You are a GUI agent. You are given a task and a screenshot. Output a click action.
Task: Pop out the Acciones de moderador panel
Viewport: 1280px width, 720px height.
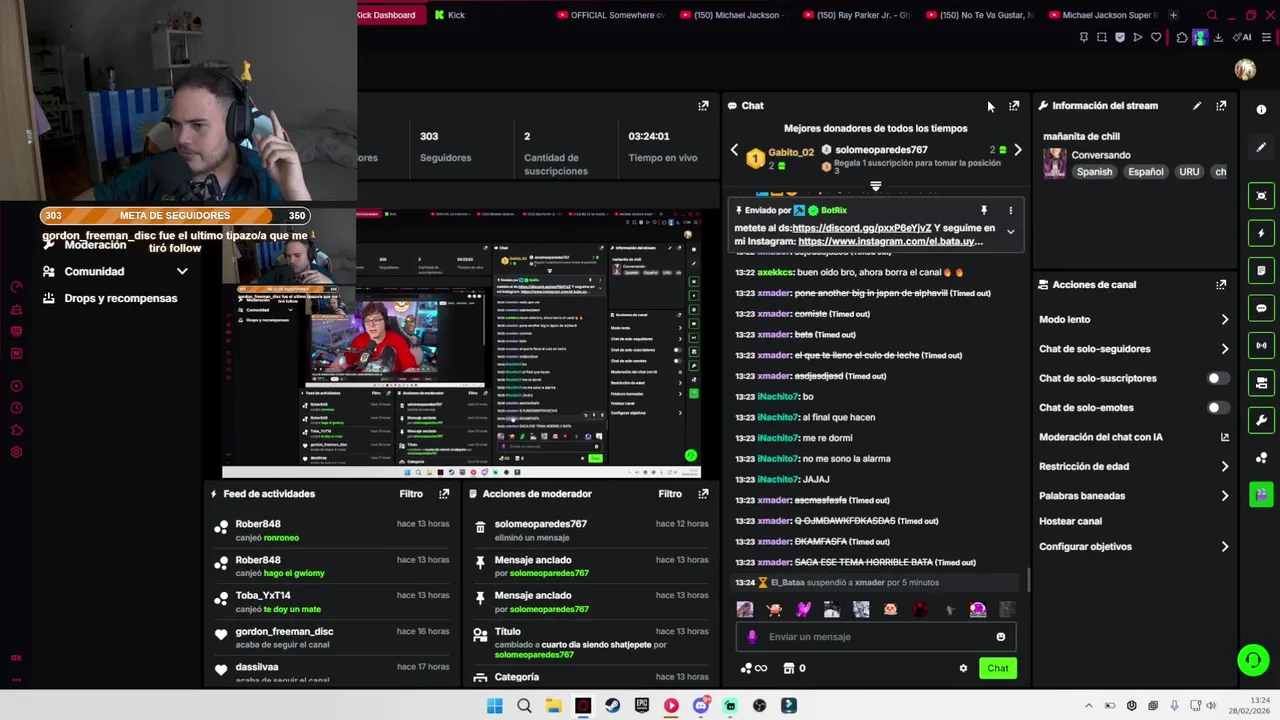[703, 493]
